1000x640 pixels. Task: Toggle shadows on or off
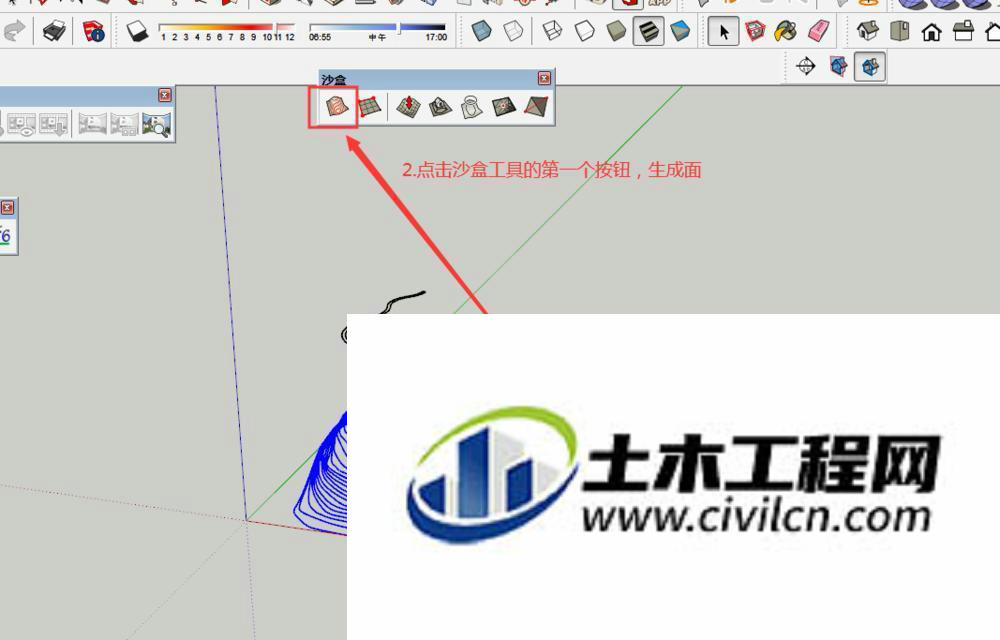pyautogui.click(x=136, y=31)
